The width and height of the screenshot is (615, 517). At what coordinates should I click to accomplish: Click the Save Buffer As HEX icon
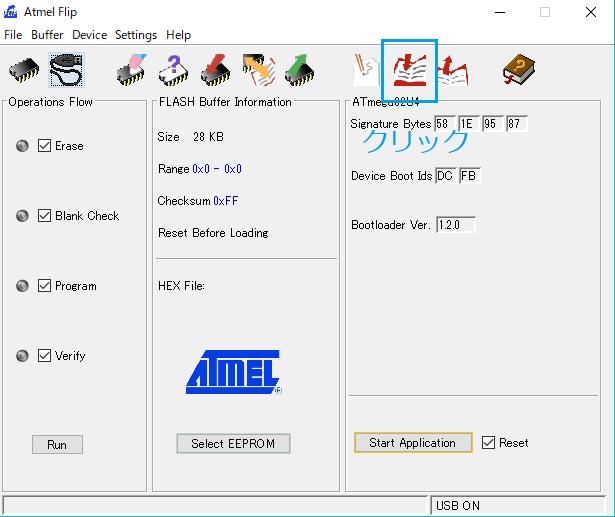click(453, 71)
